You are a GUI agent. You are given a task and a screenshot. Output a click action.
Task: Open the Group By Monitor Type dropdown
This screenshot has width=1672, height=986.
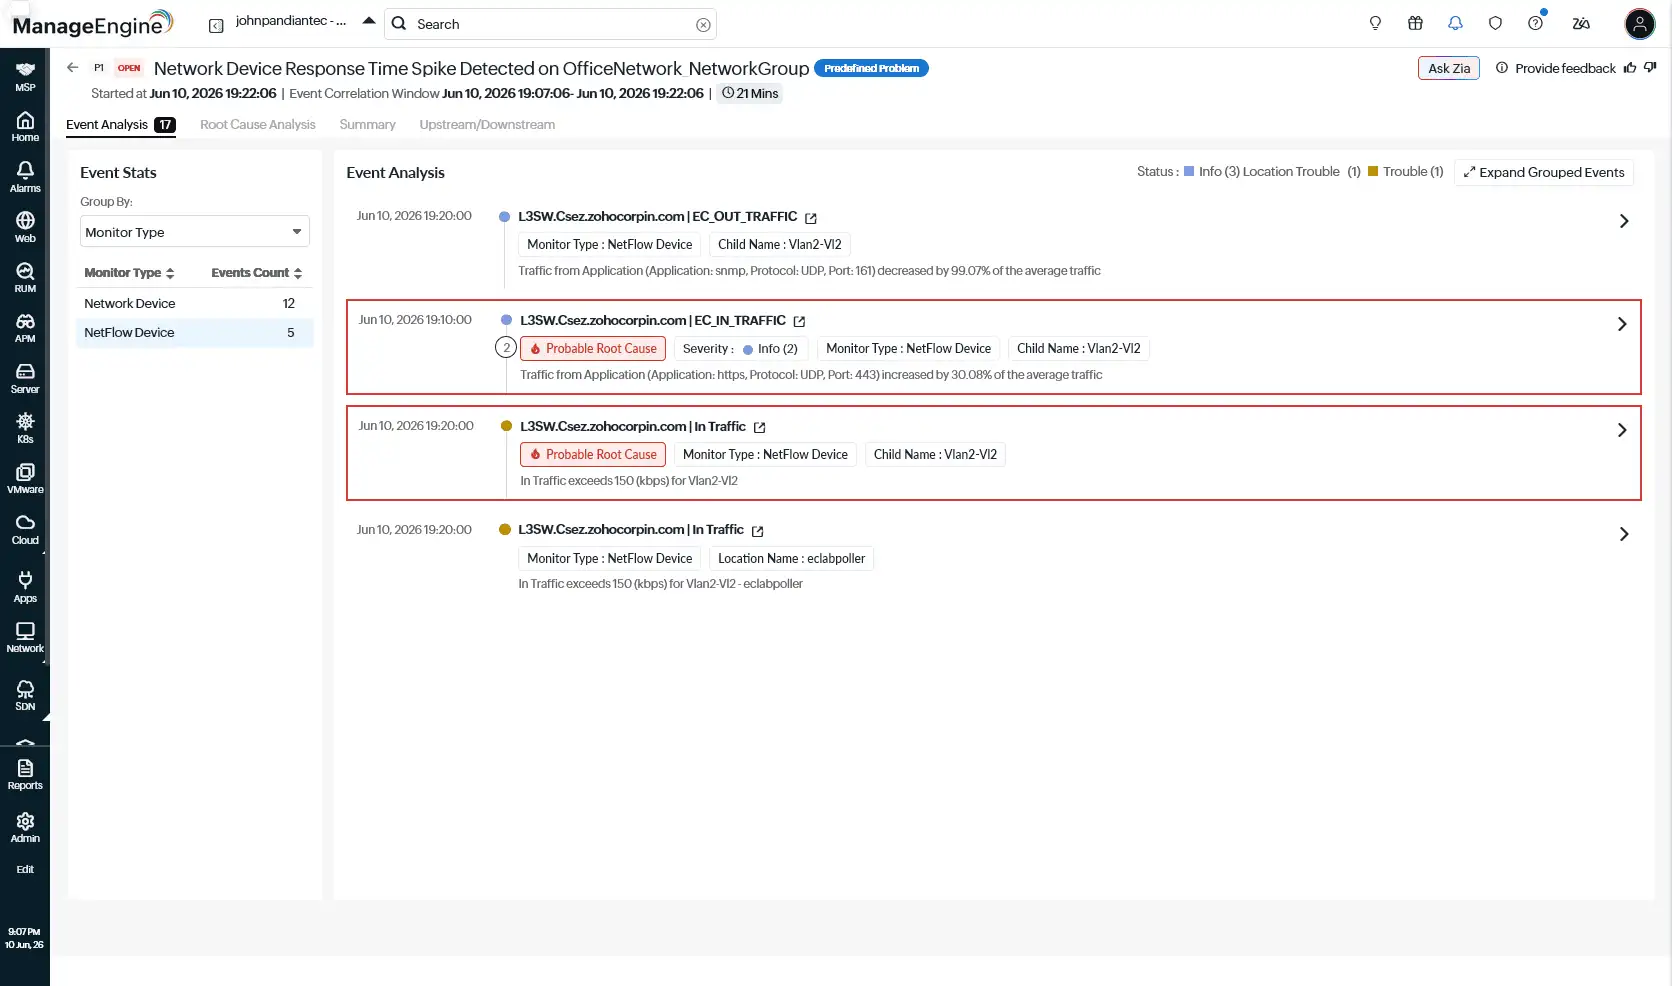click(x=195, y=231)
